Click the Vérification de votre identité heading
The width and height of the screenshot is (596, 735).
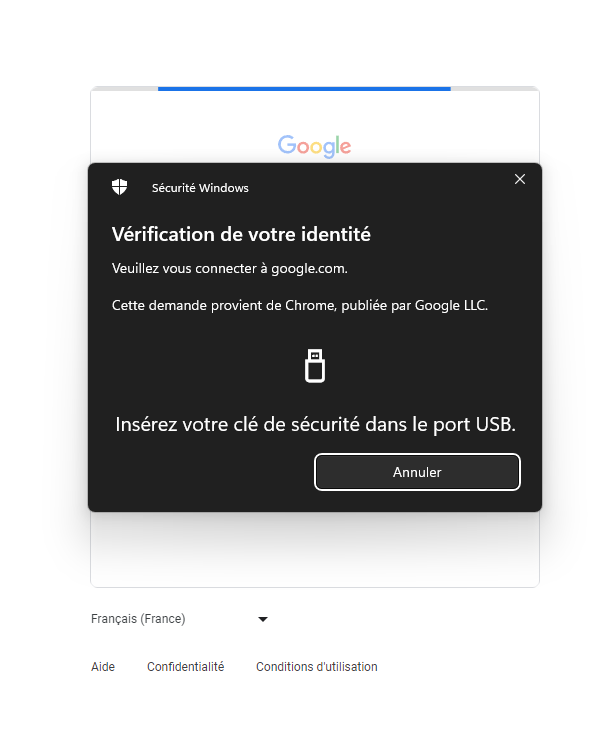click(x=241, y=234)
